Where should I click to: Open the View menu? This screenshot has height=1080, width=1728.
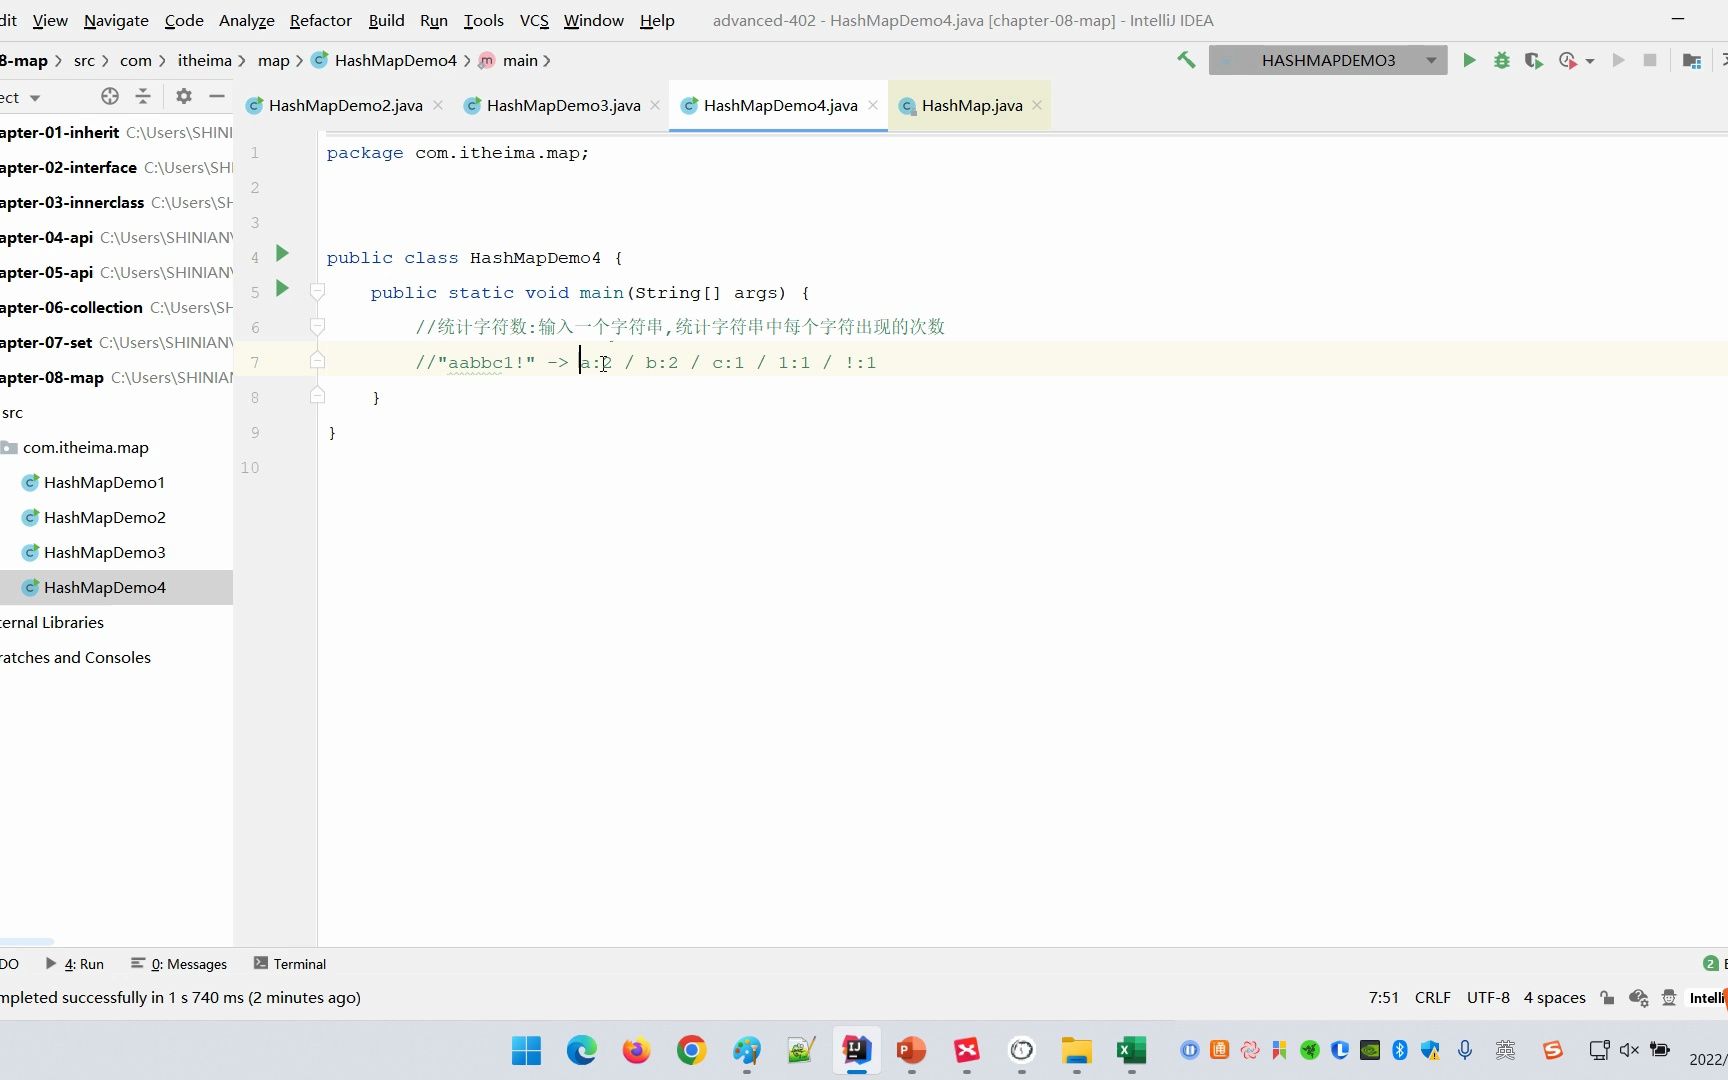click(50, 20)
